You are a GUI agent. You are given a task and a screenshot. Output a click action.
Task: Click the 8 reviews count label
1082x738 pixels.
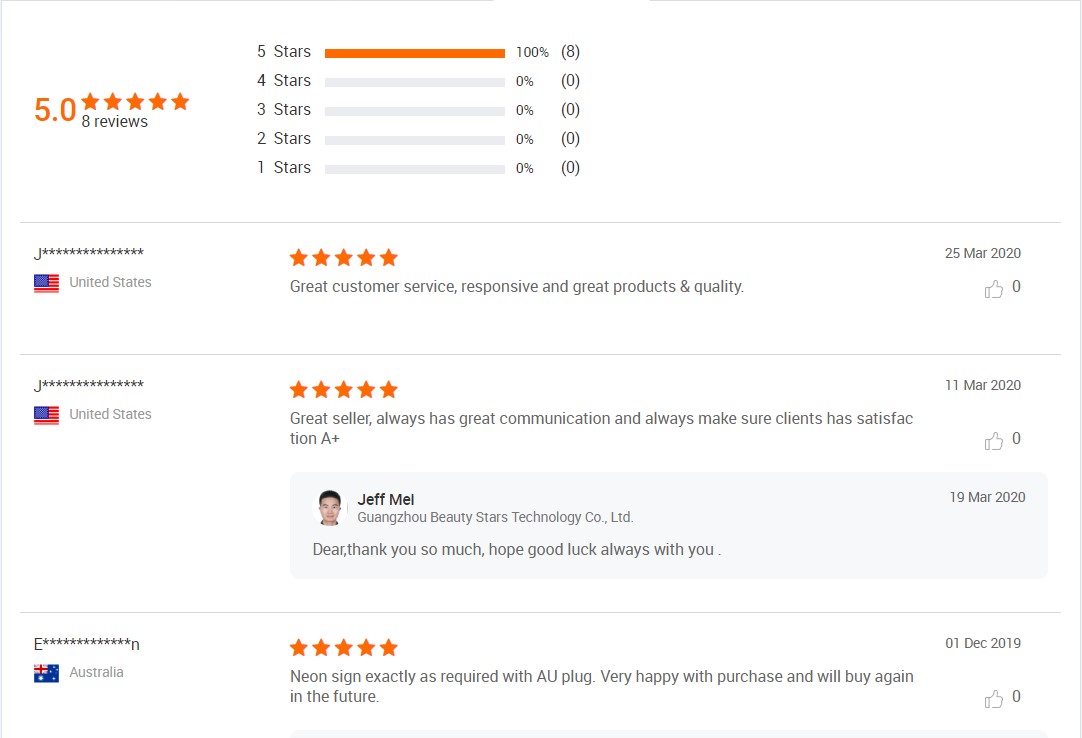click(114, 122)
